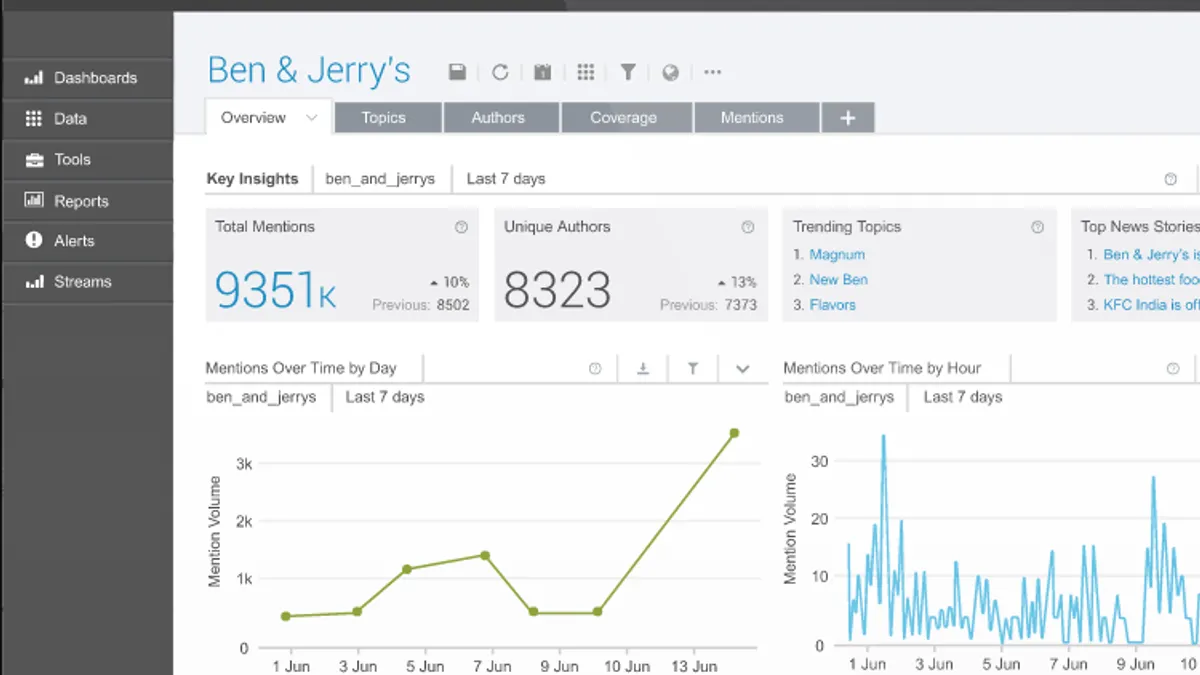Click help icon on Unique Authors card
Viewport: 1200px width, 675px height.
748,227
